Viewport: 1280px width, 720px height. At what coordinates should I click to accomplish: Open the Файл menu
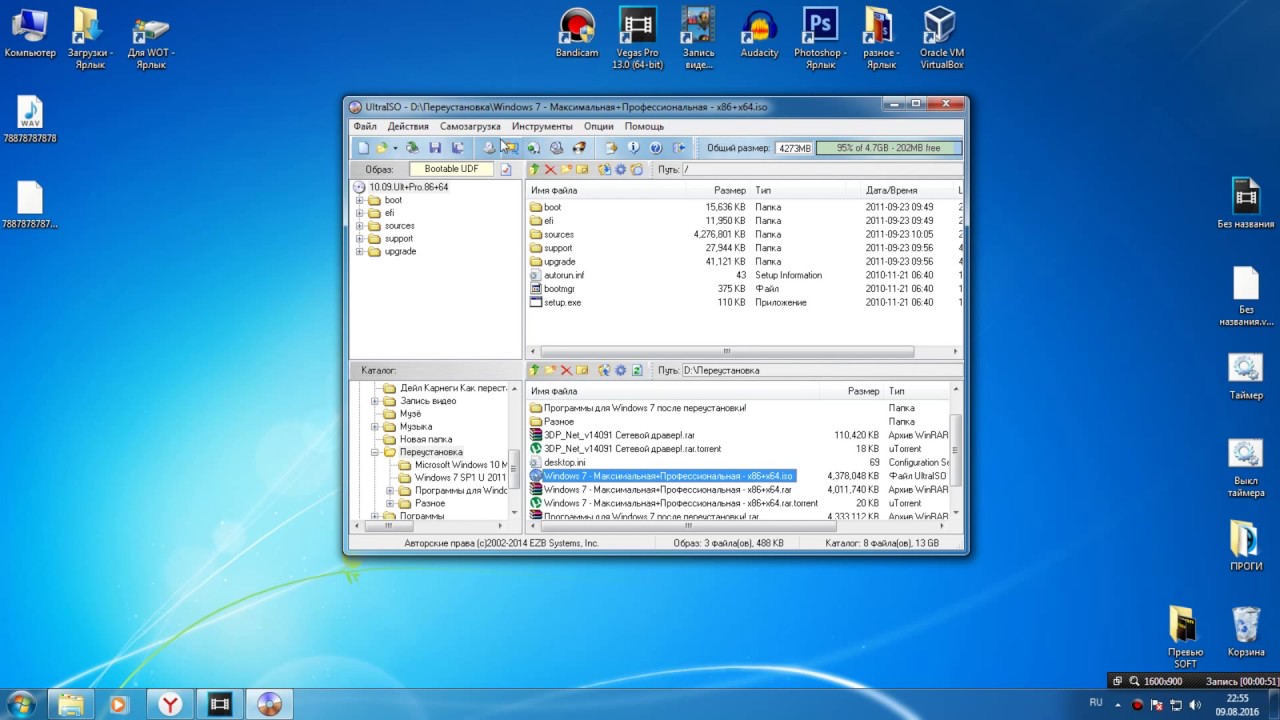365,127
